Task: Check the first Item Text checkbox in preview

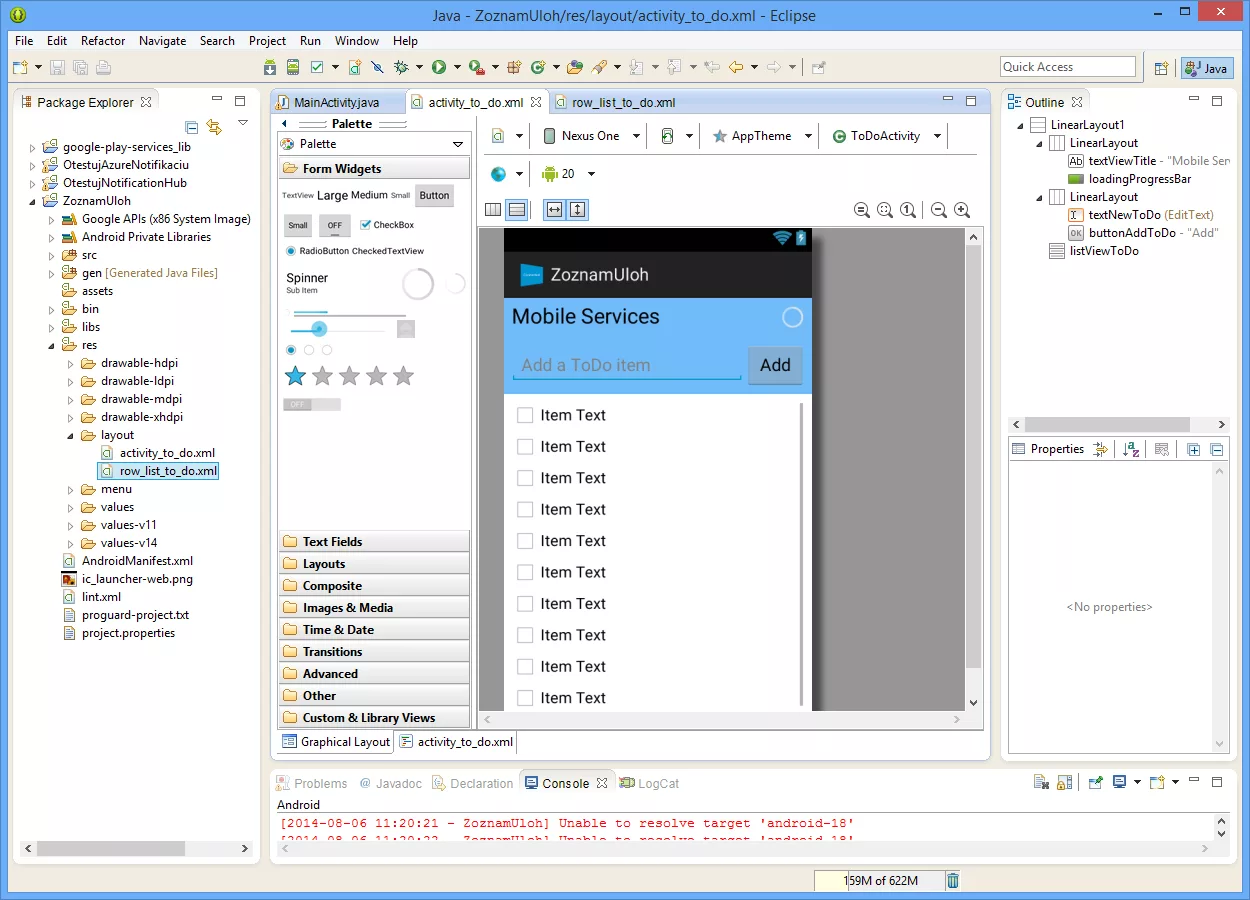Action: [525, 415]
